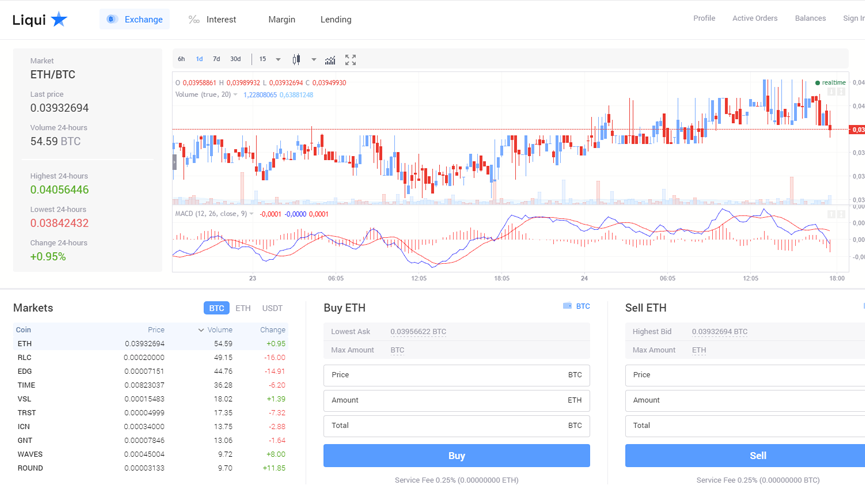Open the Profile page

pyautogui.click(x=704, y=18)
